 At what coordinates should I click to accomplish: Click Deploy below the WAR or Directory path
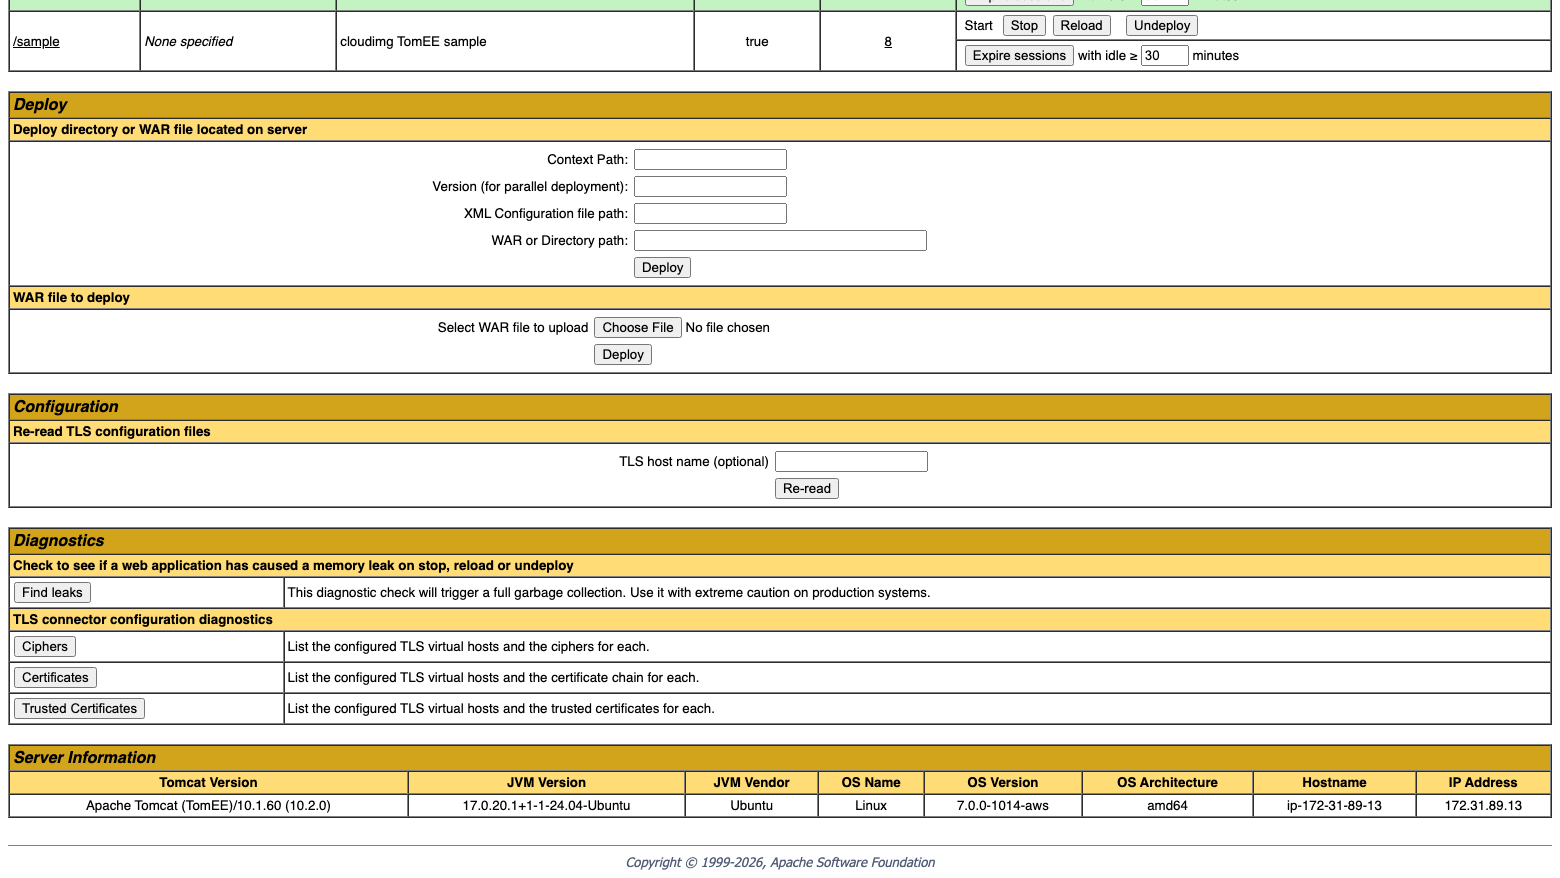[662, 268]
